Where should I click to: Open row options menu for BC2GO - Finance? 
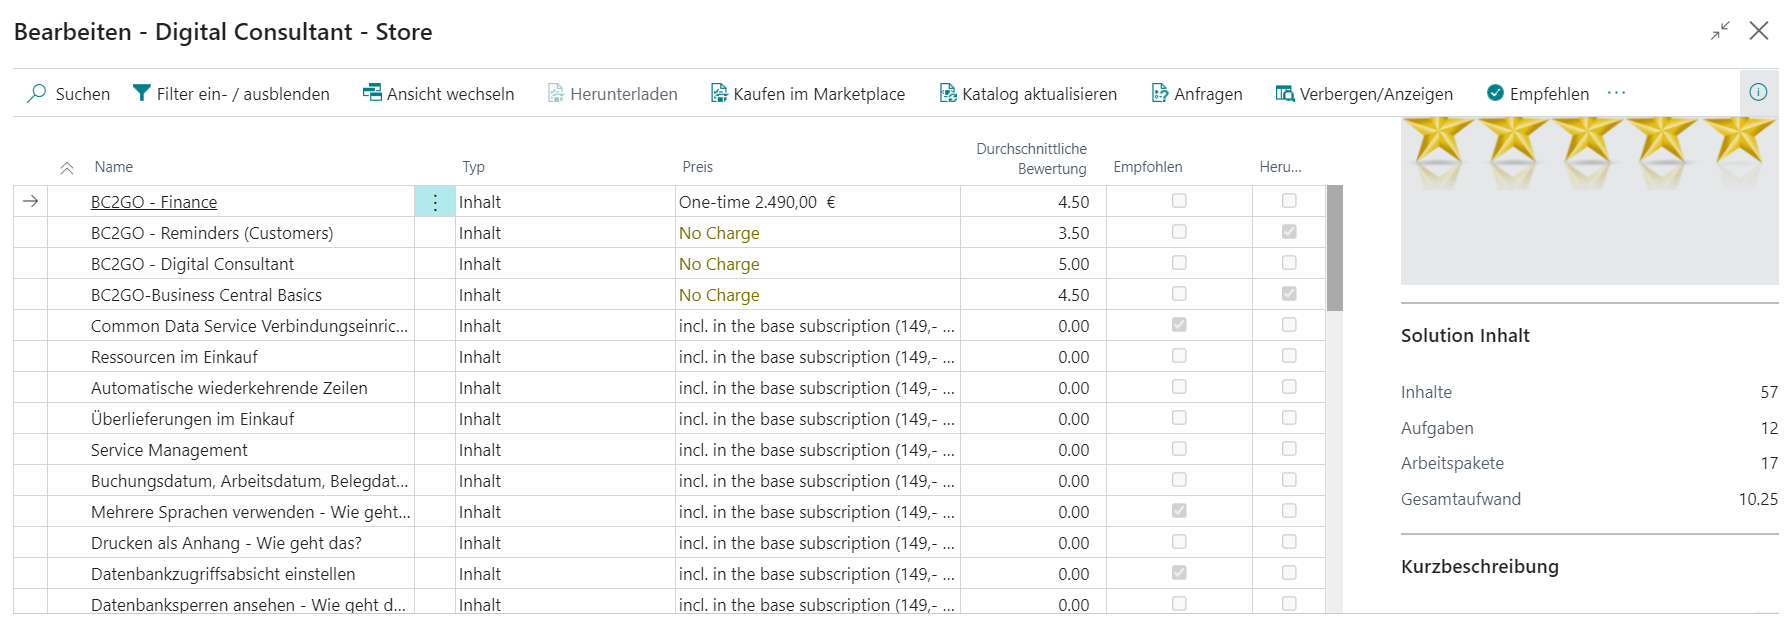(435, 202)
